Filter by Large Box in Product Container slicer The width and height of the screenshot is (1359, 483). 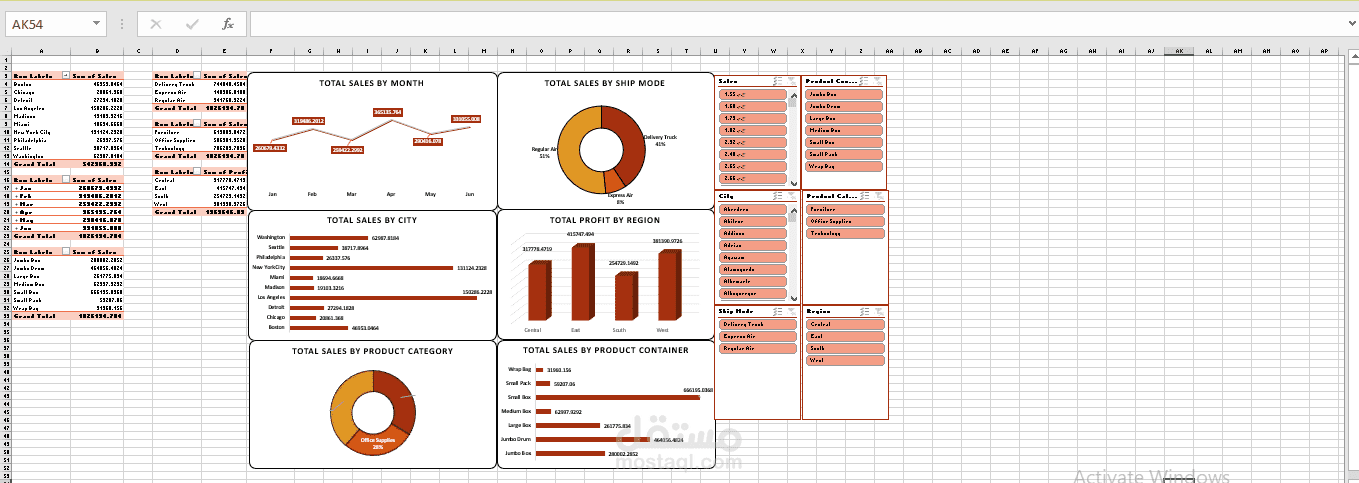(844, 118)
